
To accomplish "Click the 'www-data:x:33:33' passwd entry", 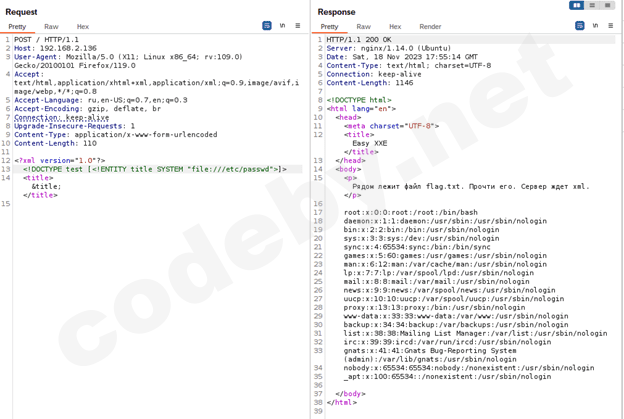I will pos(456,316).
